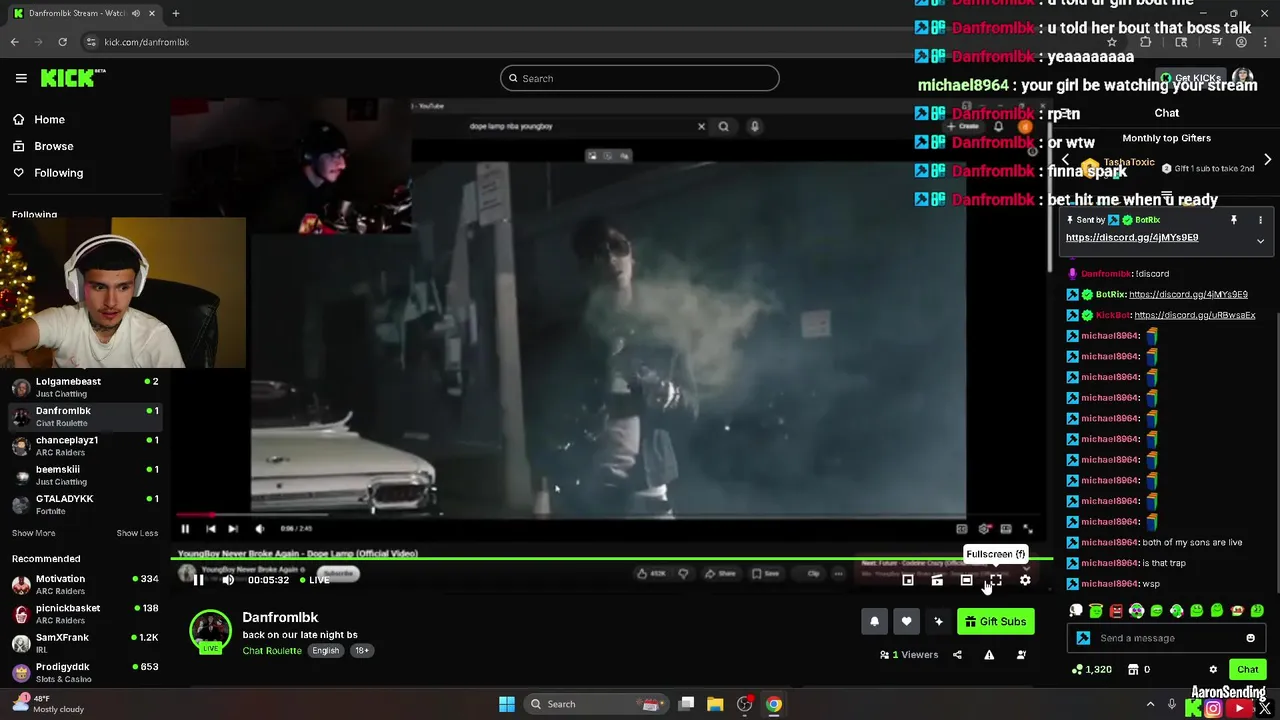Open Danfromlbk channel avatar

(x=210, y=630)
